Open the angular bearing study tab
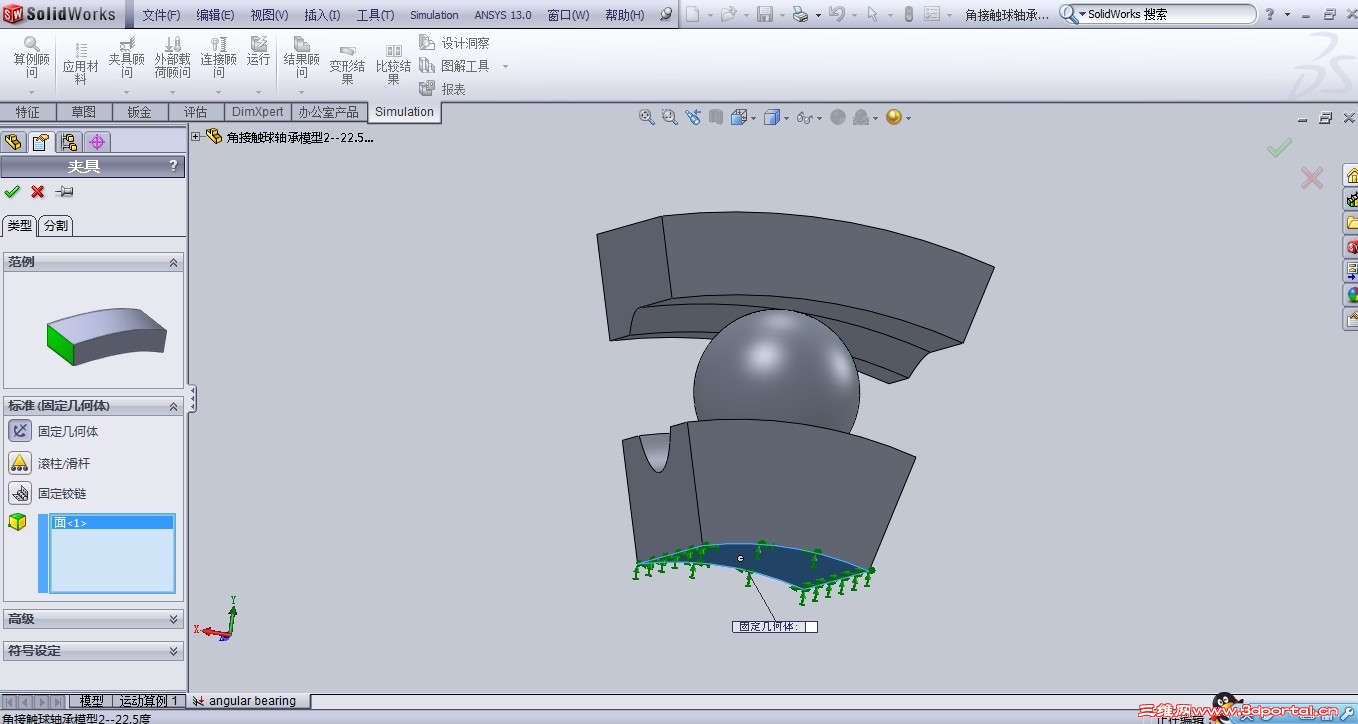Screen dimensions: 1358x724 point(250,701)
